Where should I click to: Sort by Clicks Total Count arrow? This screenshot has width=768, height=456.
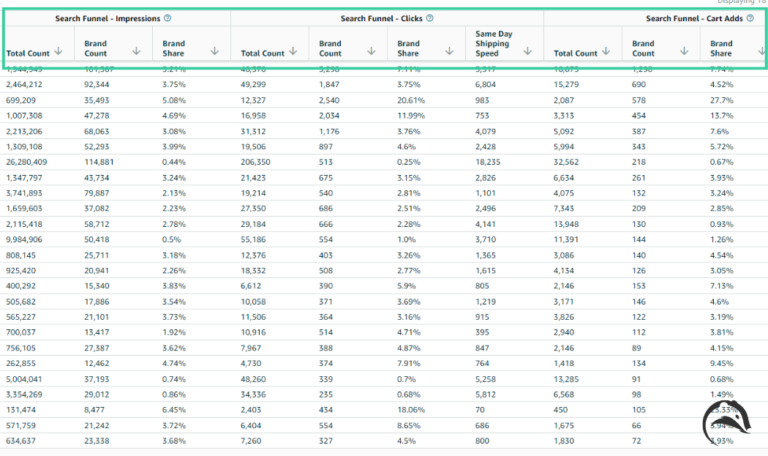(293, 51)
